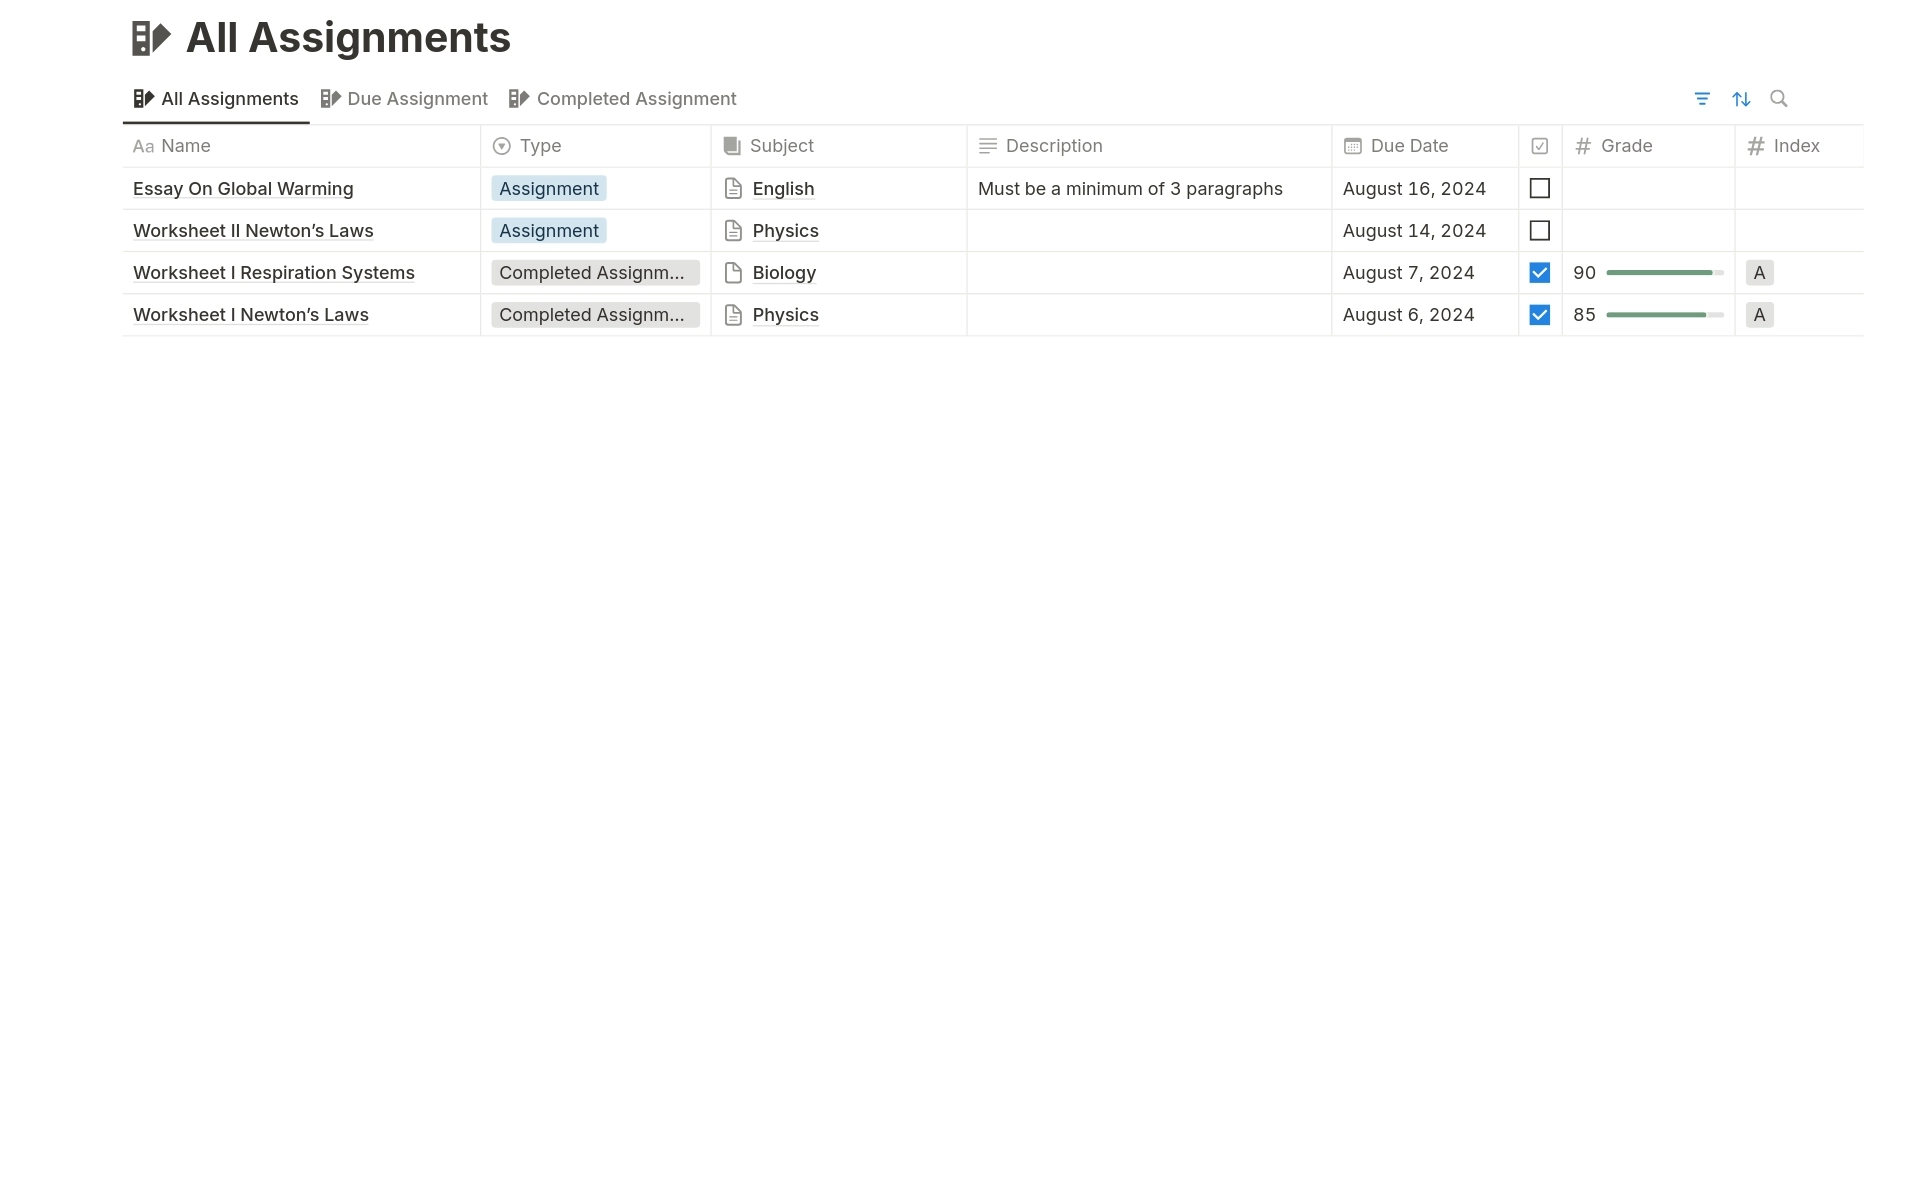Click the document icon next to Biology subject
The height and width of the screenshot is (1199, 1920).
tap(733, 272)
